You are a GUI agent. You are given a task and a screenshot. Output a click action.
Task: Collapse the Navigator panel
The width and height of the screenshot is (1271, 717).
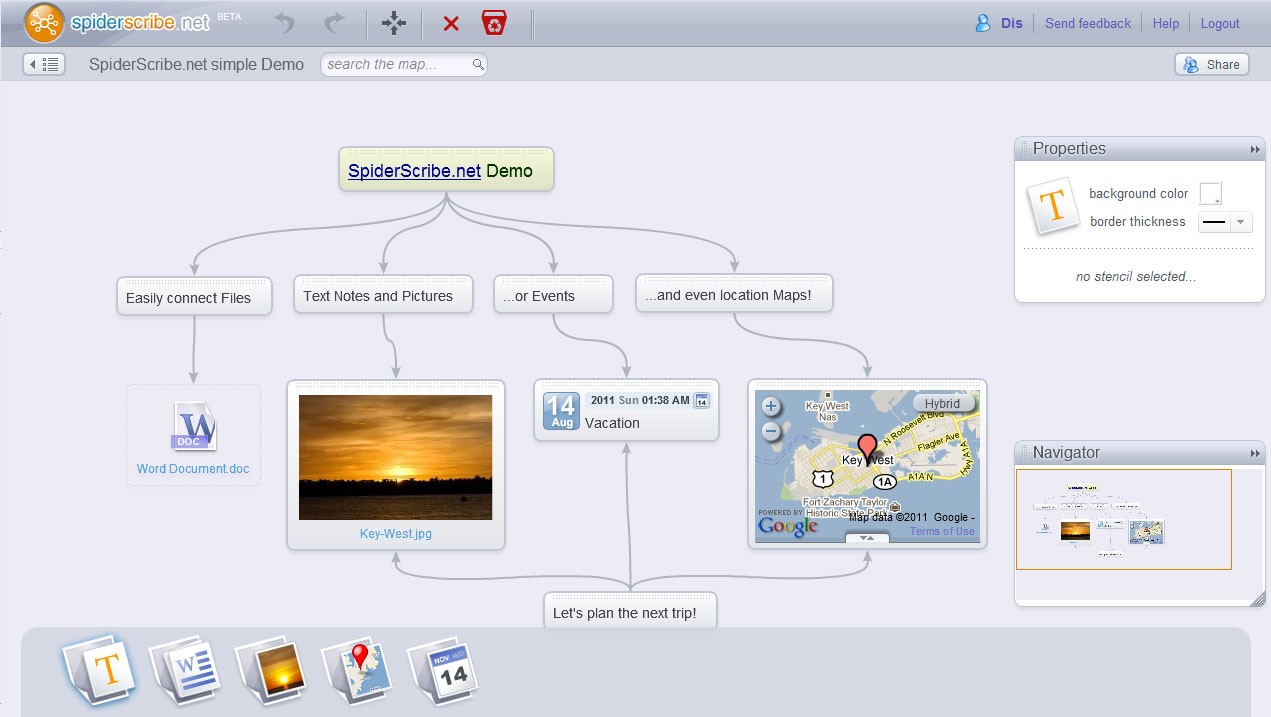(1254, 453)
